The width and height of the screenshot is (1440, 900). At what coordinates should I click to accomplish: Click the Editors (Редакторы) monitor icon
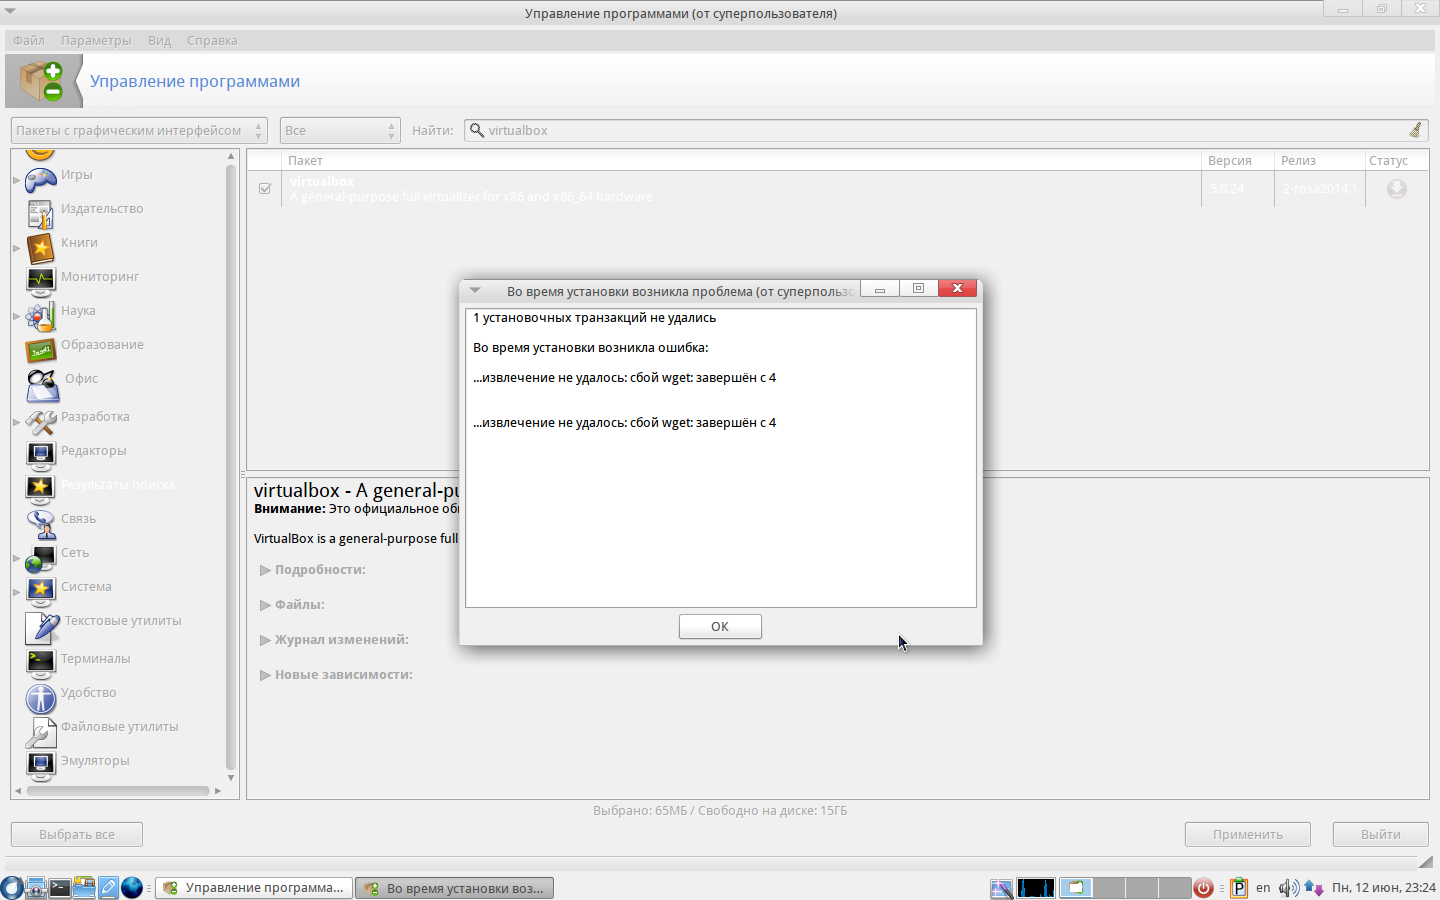click(x=41, y=456)
